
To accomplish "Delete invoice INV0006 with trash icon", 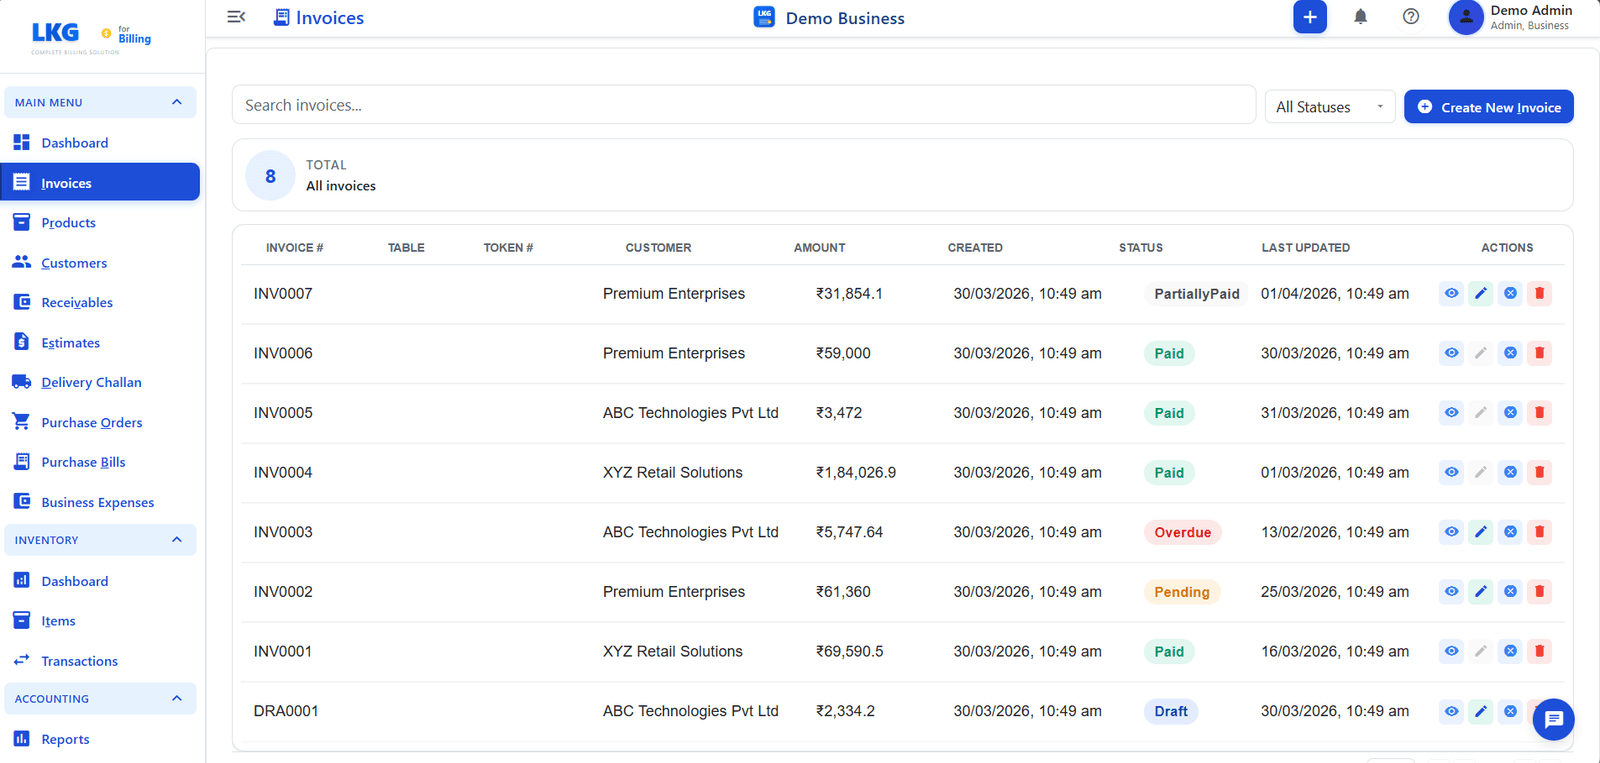I will pyautogui.click(x=1540, y=353).
